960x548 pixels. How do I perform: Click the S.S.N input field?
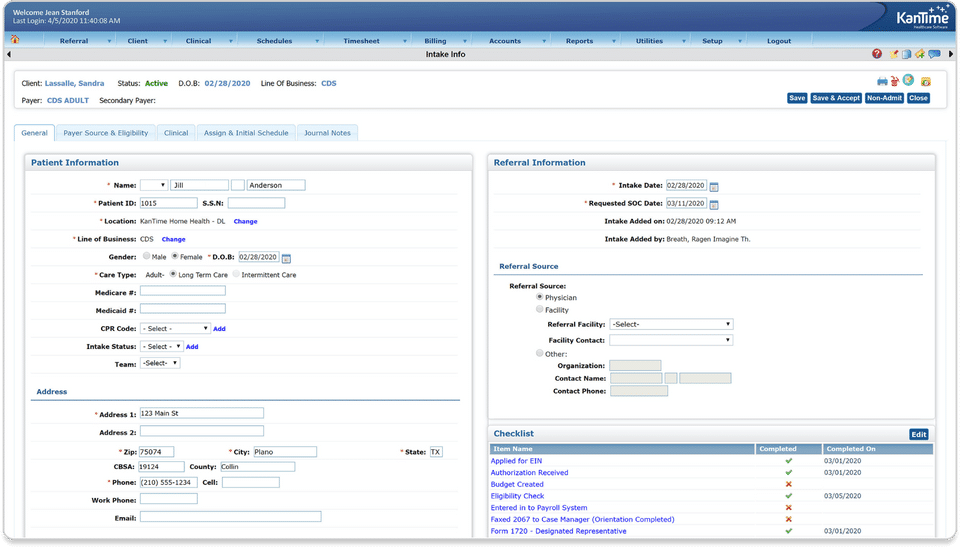point(257,203)
